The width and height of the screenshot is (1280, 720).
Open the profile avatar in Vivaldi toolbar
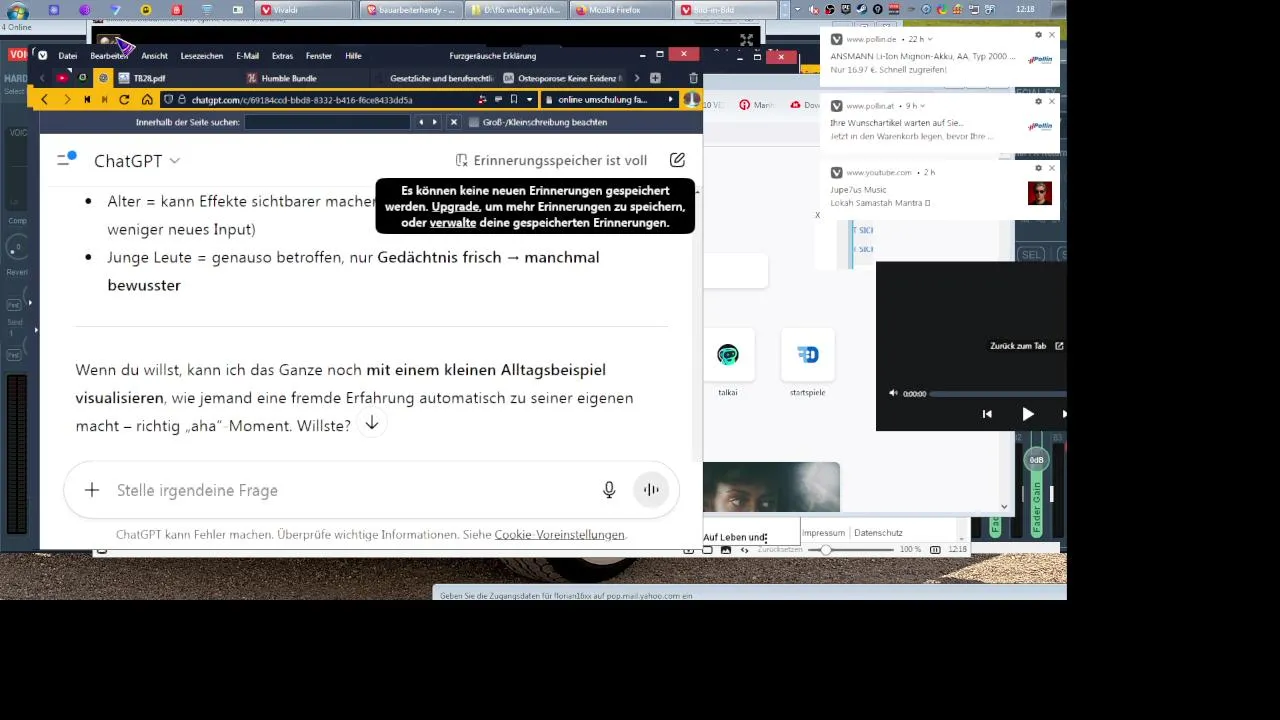(x=691, y=100)
